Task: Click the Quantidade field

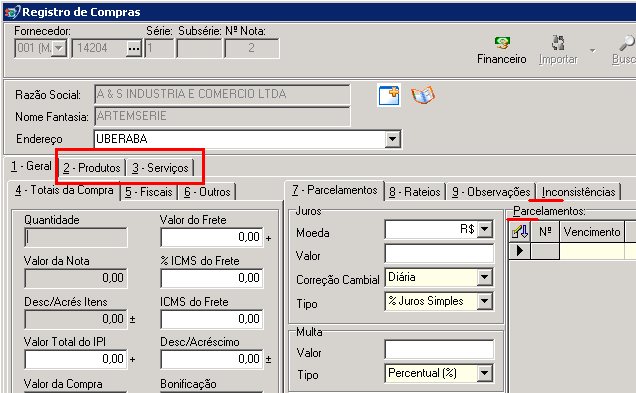Action: [x=76, y=237]
